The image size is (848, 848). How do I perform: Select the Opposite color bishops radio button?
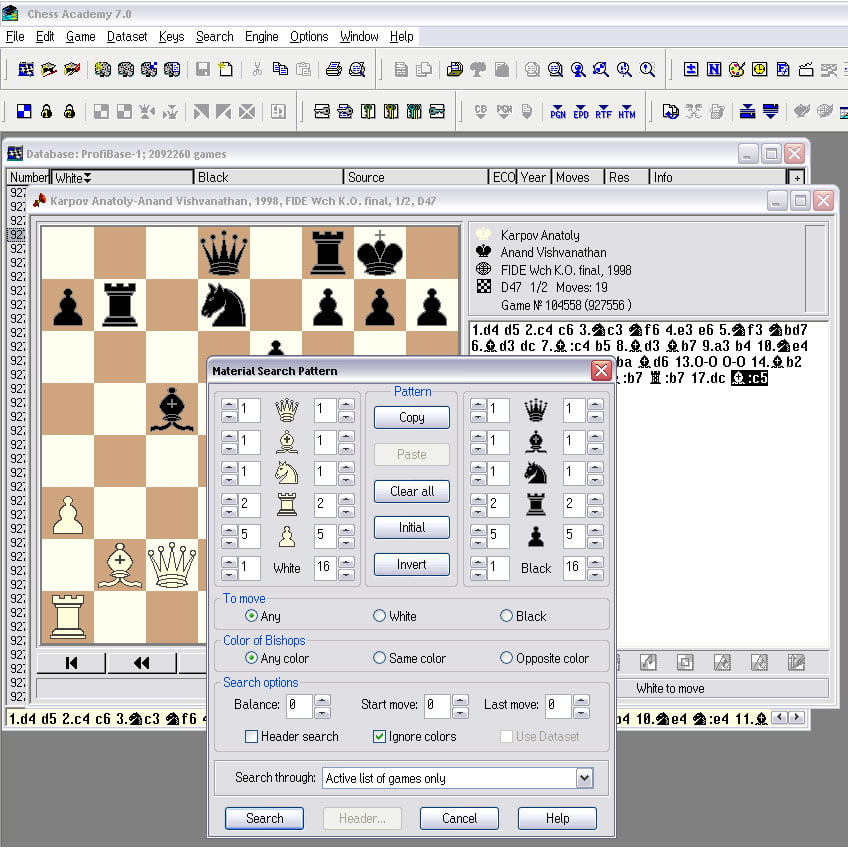506,658
